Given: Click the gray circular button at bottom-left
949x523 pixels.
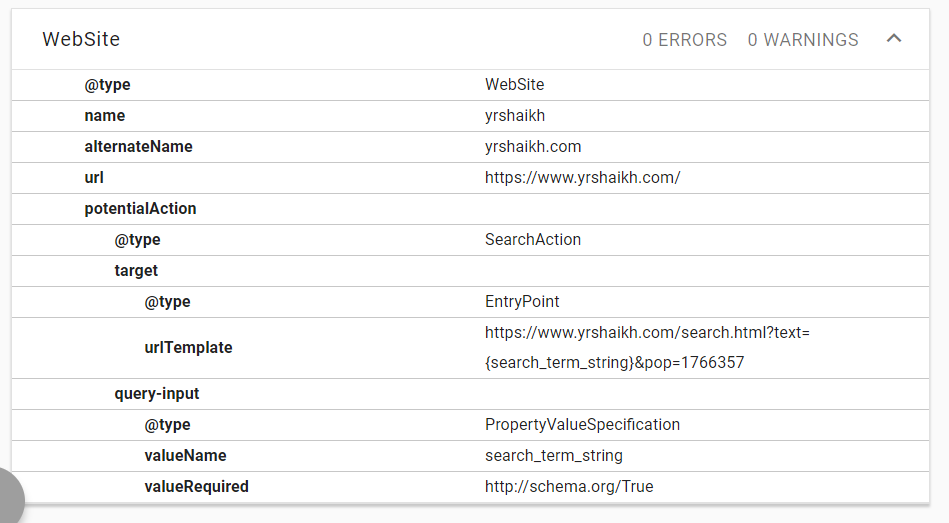Looking at the screenshot, I should pos(10,498).
